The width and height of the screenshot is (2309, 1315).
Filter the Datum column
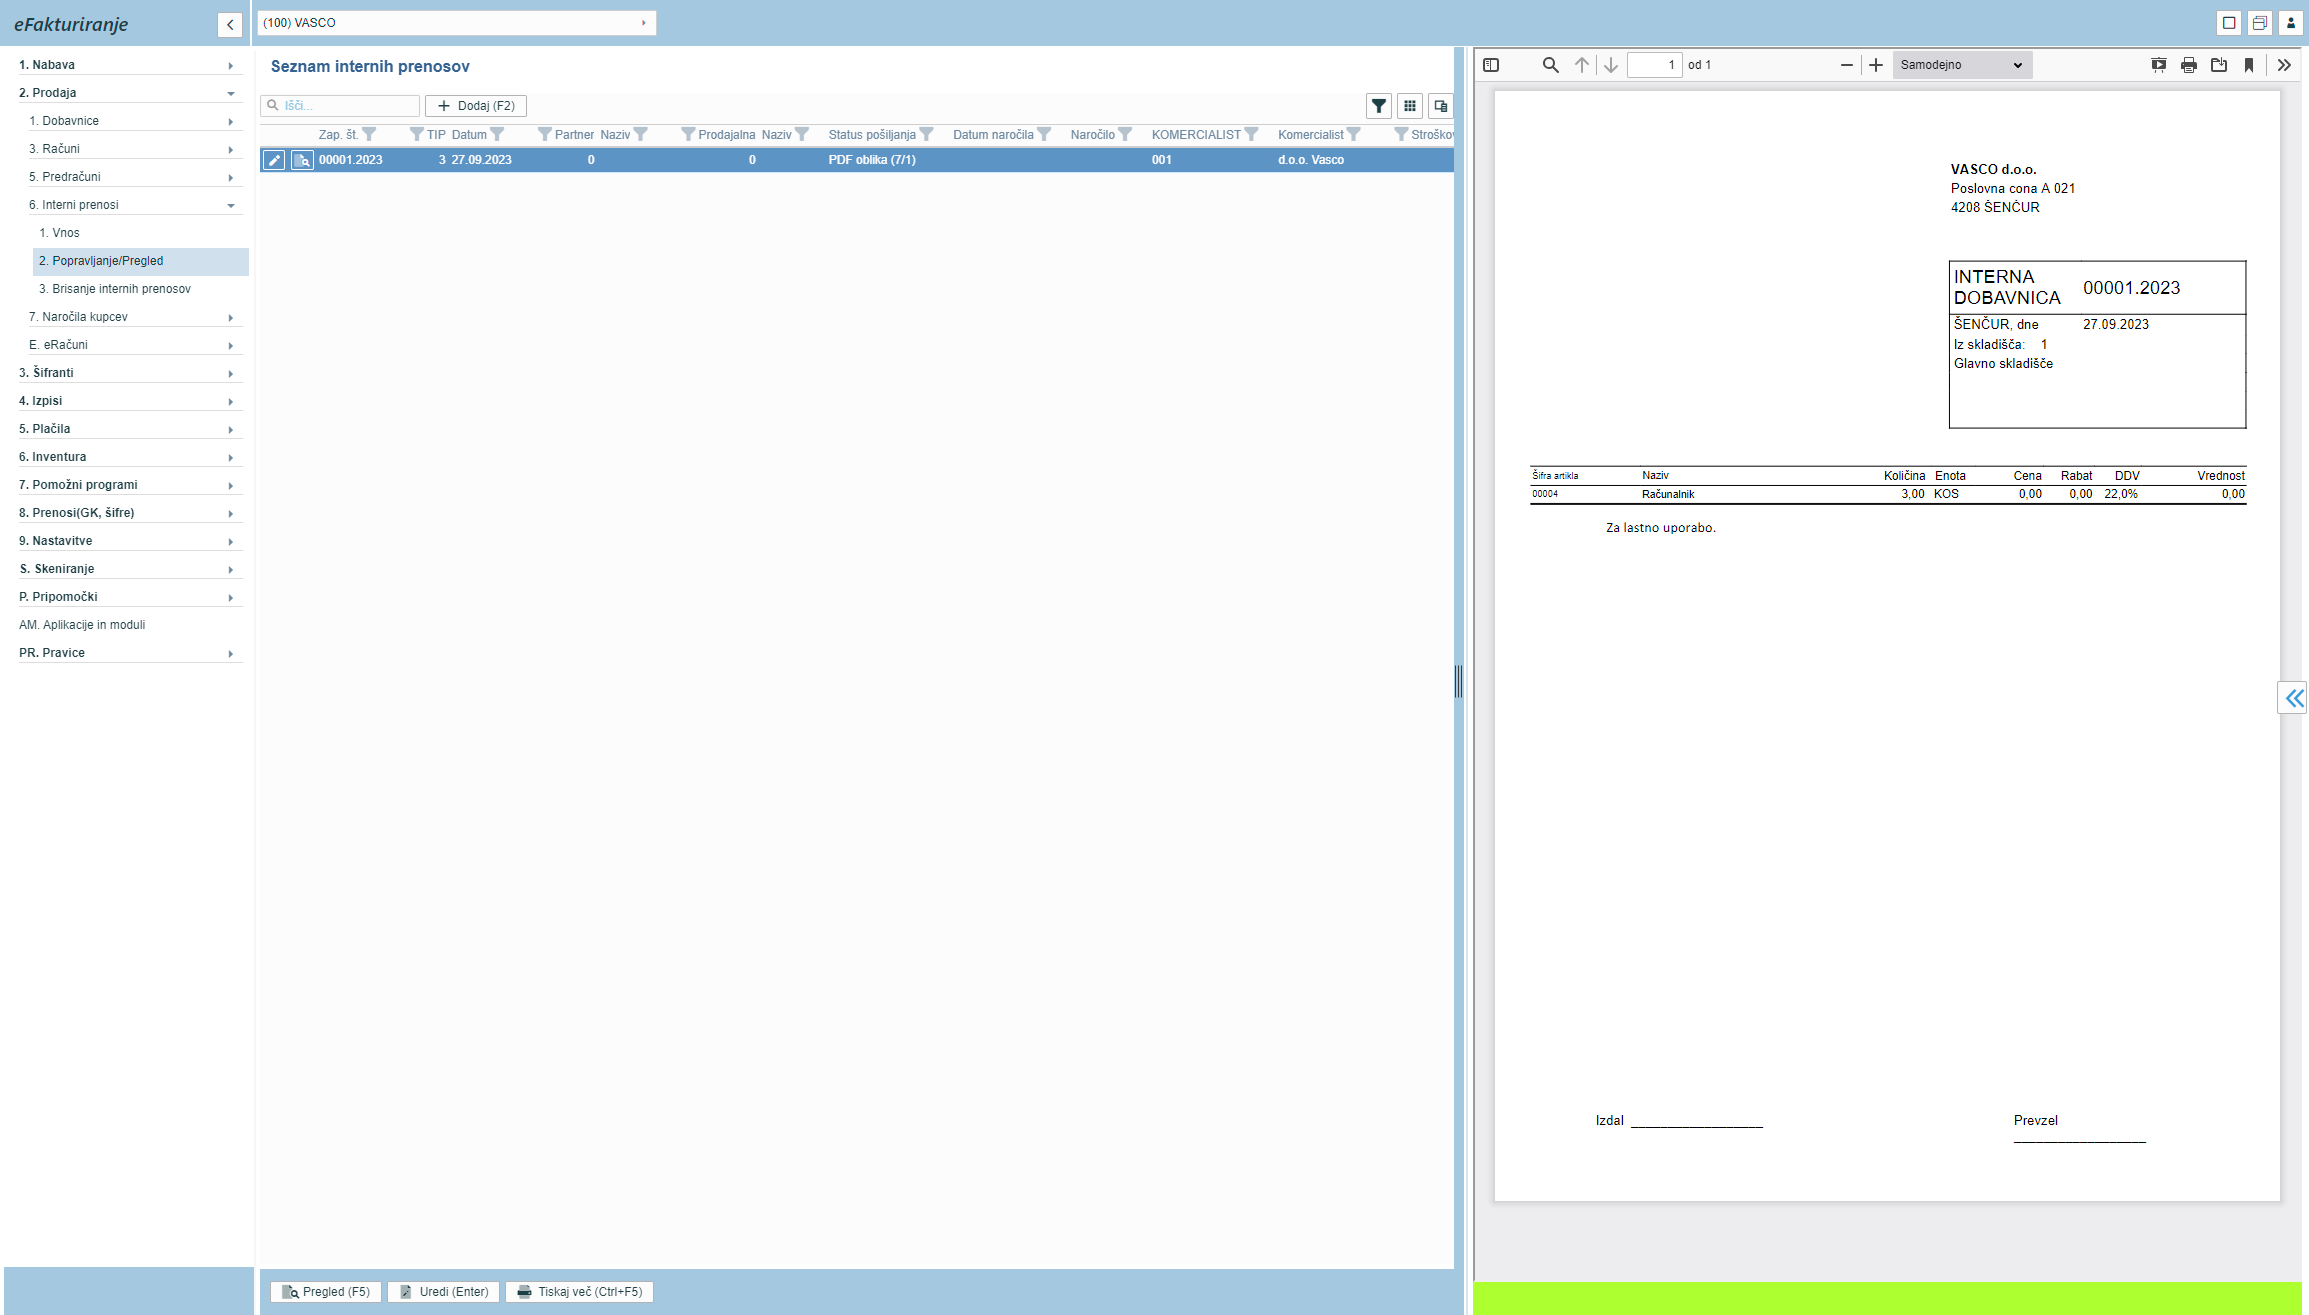click(497, 134)
